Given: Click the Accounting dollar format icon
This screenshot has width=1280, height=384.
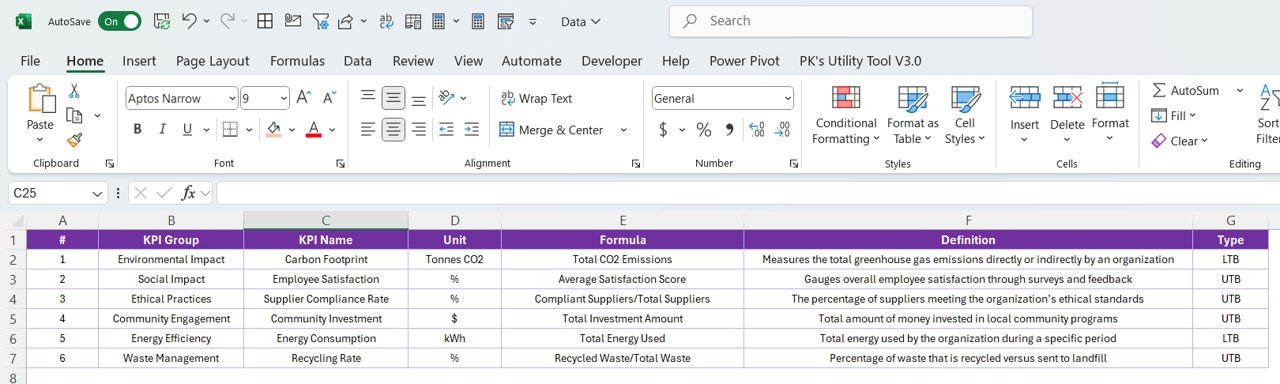Looking at the screenshot, I should pos(663,130).
